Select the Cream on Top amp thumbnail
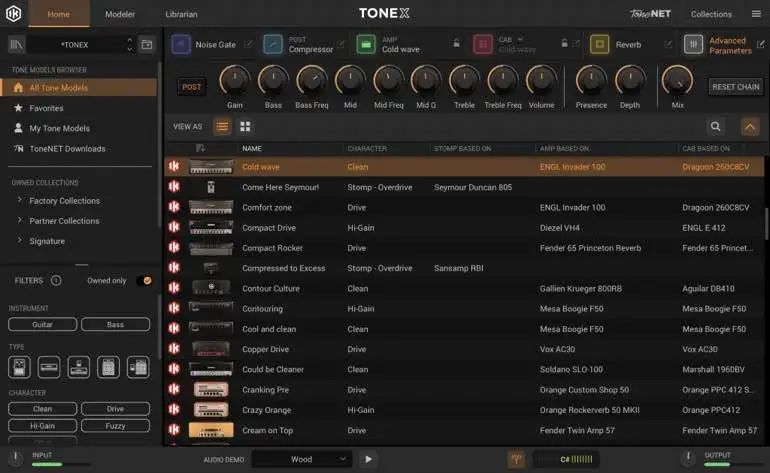The image size is (770, 473). point(211,430)
